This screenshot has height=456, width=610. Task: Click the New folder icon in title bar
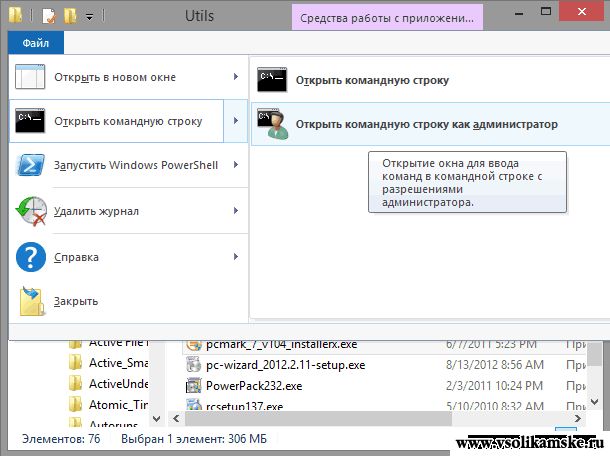click(x=70, y=16)
